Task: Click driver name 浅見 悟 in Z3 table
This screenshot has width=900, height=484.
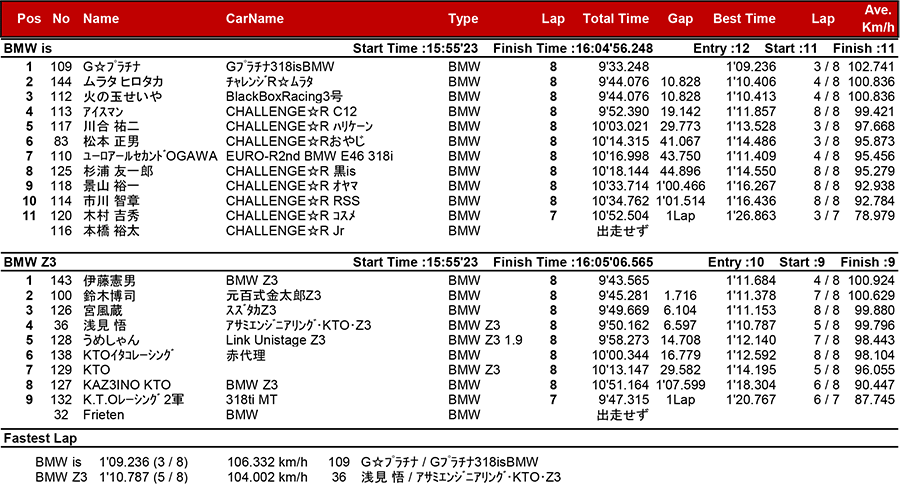Action: click(104, 326)
